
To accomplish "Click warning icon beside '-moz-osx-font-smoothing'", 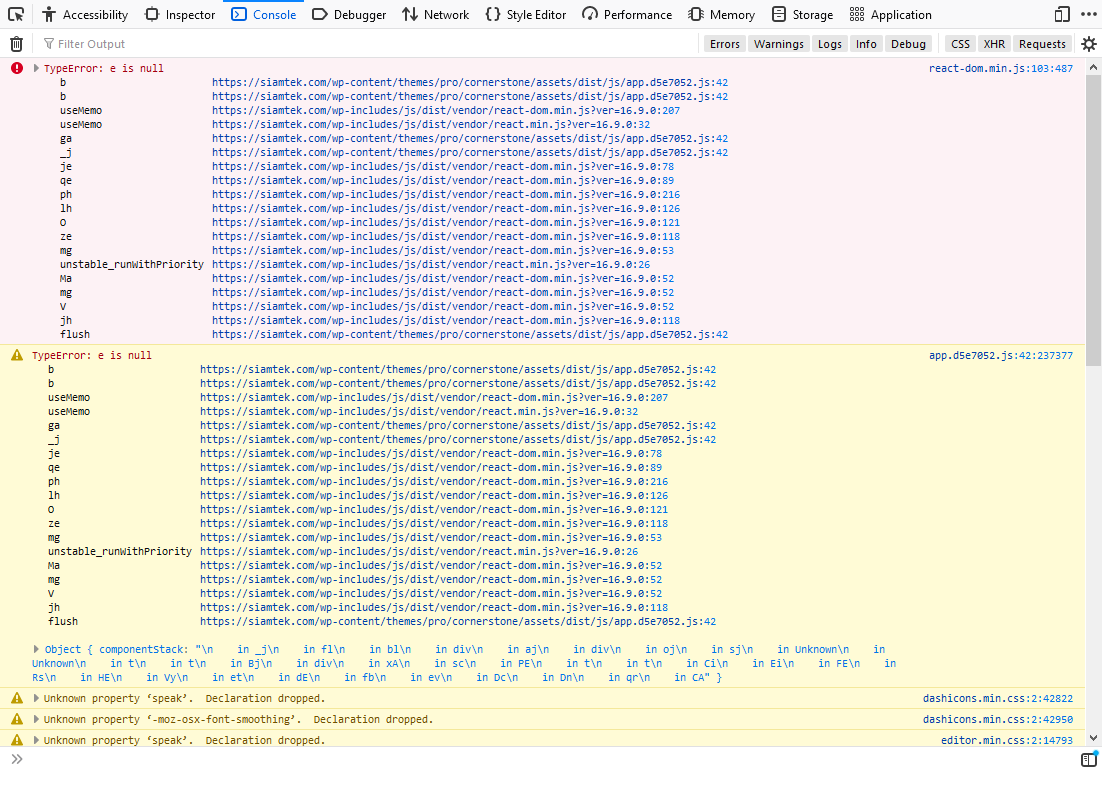I will [17, 719].
